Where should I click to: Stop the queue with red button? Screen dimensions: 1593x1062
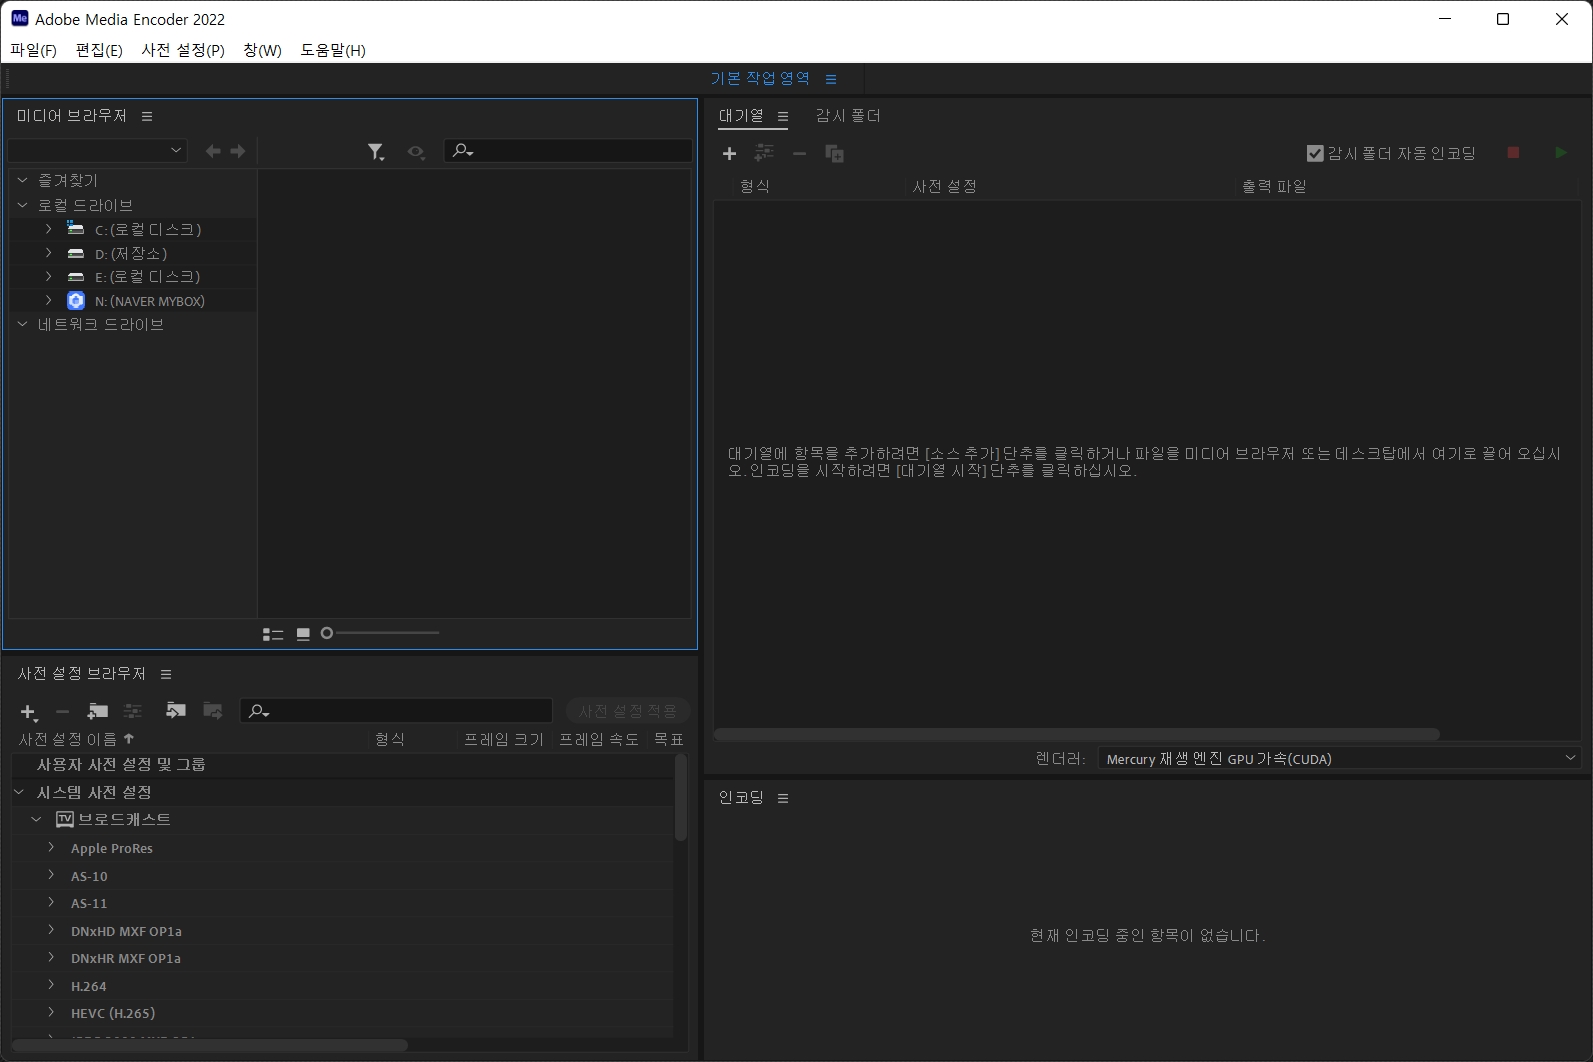coord(1513,152)
